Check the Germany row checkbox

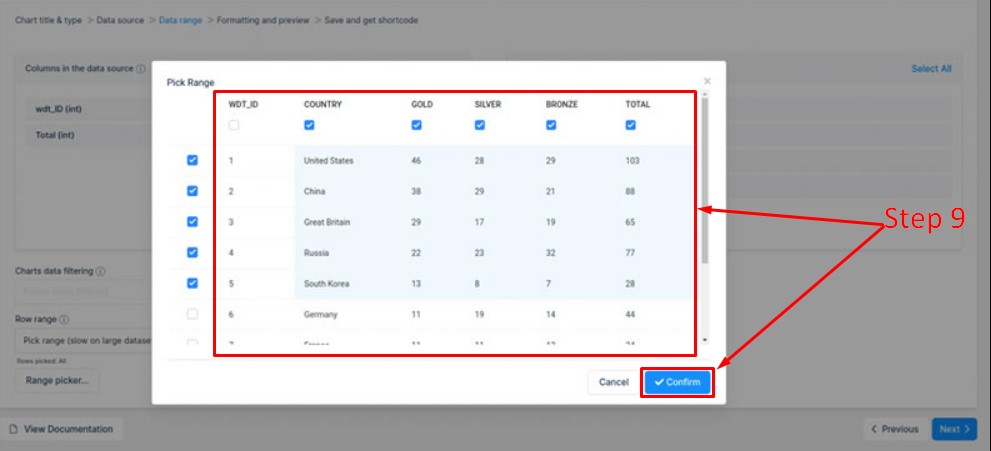pos(192,314)
